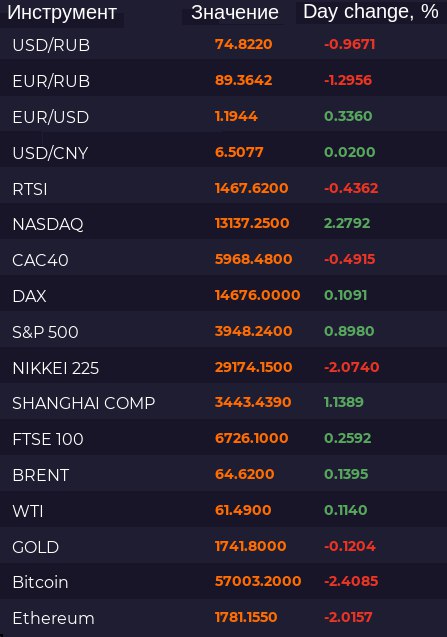447x637 pixels.
Task: Click the Значение column header
Action: (x=235, y=13)
